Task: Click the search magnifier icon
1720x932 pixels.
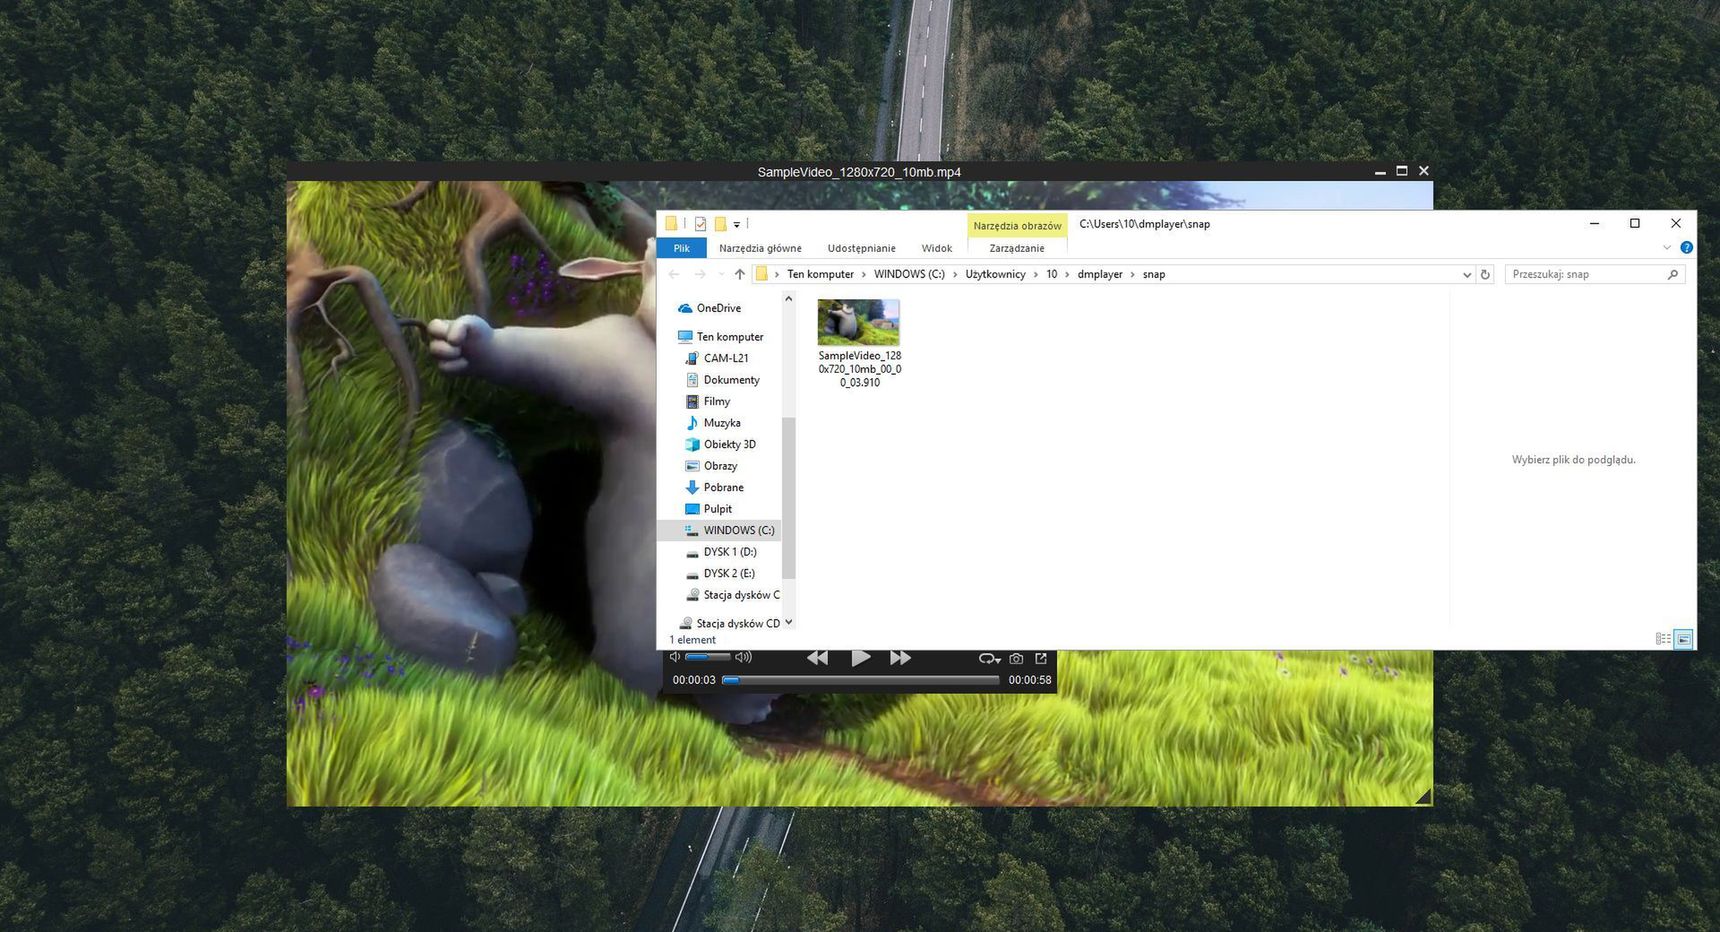Action: pyautogui.click(x=1673, y=274)
